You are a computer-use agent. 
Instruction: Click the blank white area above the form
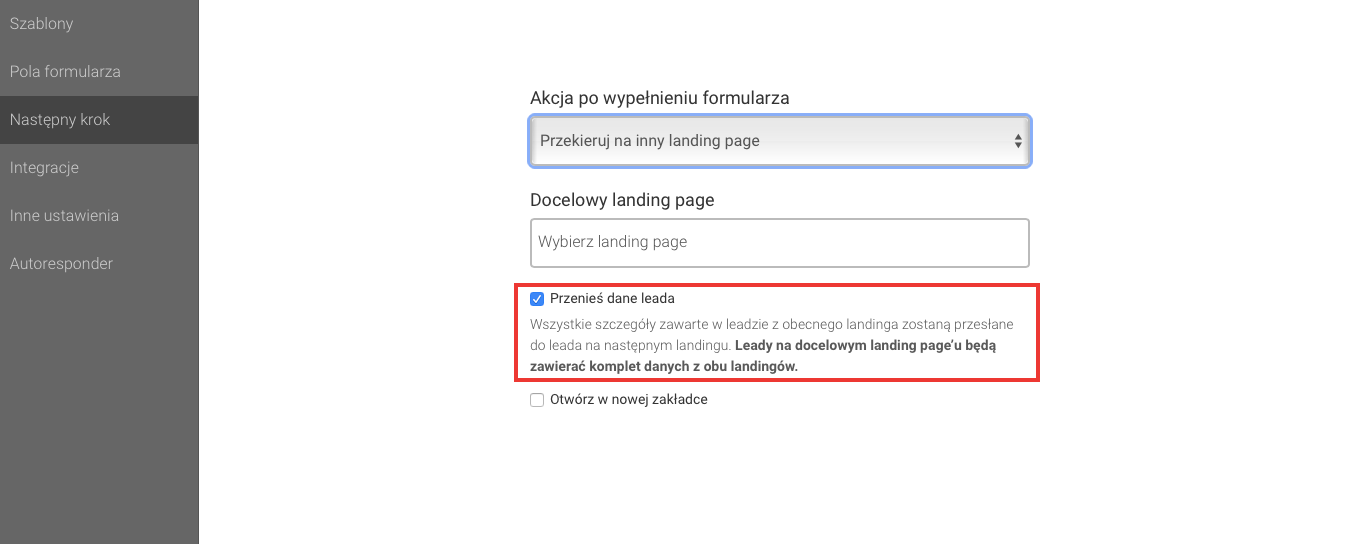tap(779, 40)
